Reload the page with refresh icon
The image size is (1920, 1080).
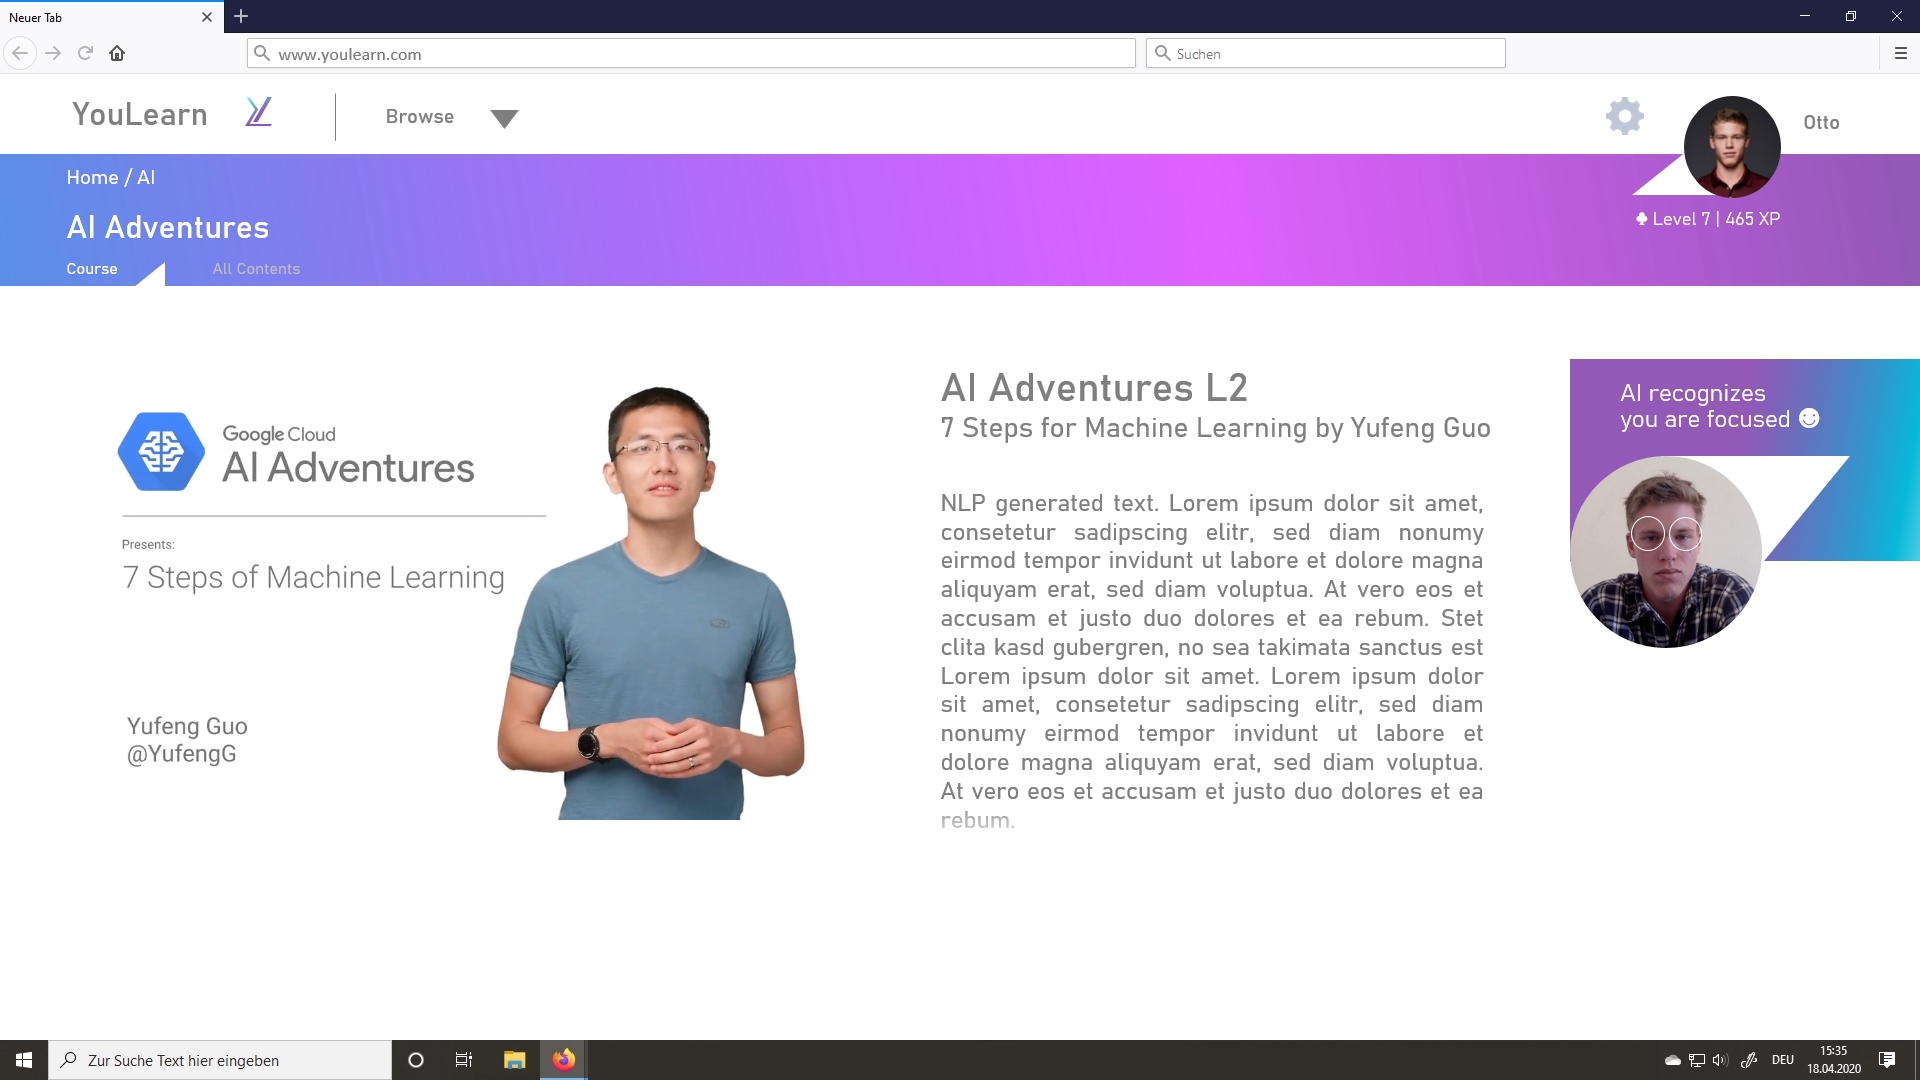pos(85,53)
